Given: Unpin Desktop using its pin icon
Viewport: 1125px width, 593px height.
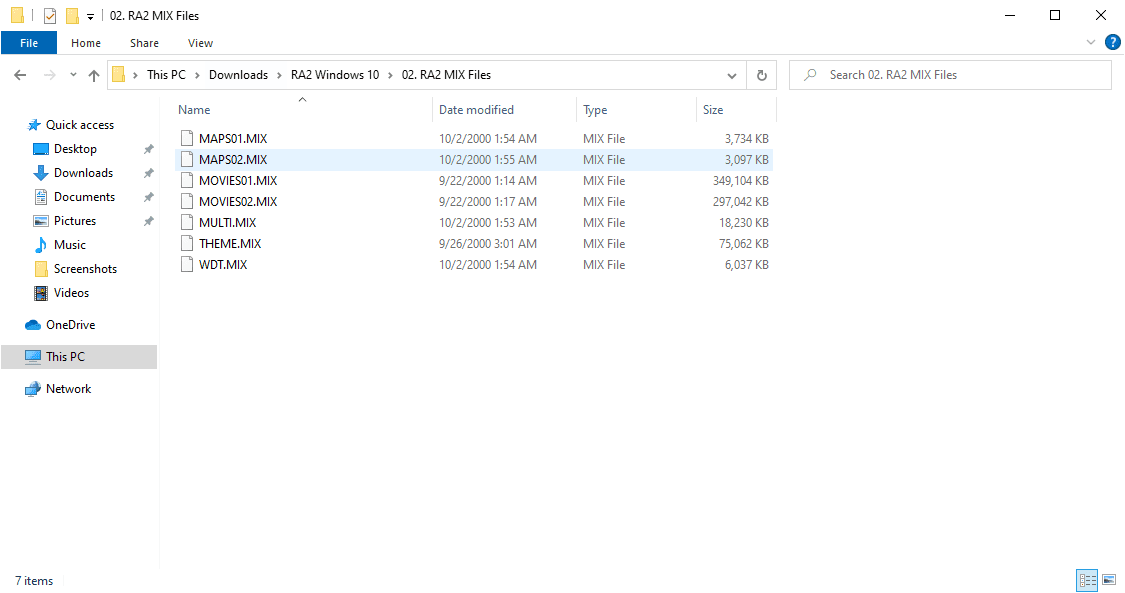Looking at the screenshot, I should [149, 149].
